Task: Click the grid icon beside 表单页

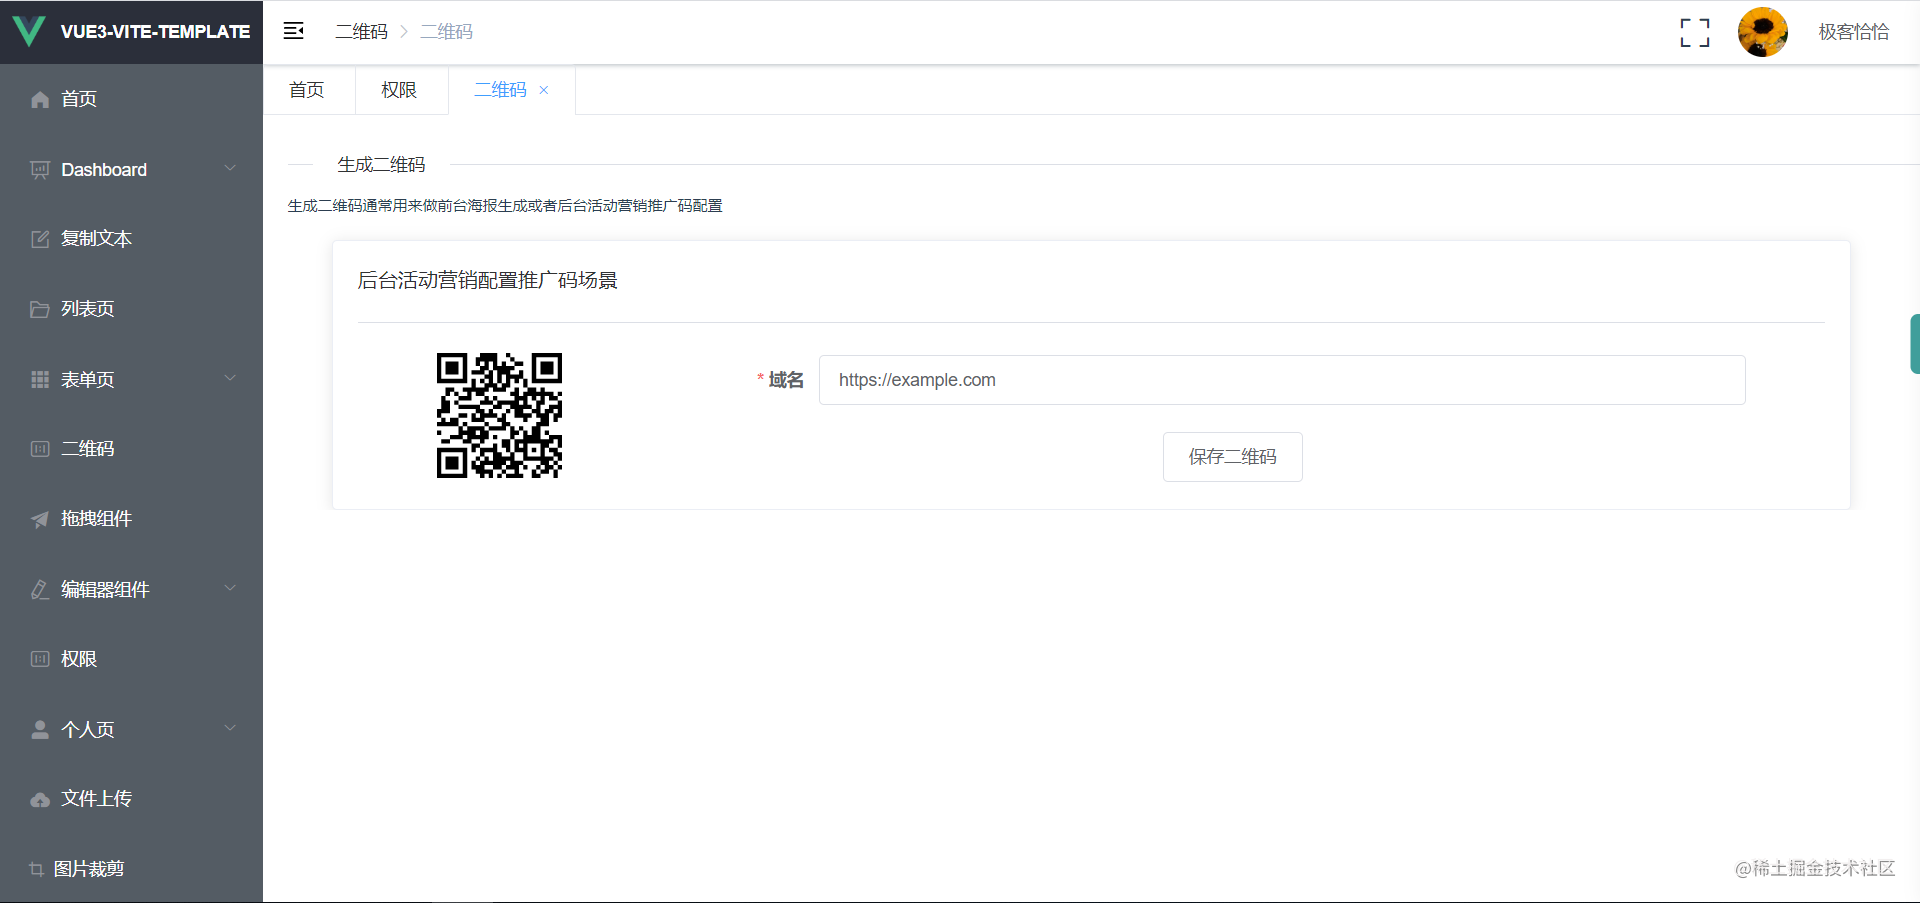Action: tap(40, 379)
